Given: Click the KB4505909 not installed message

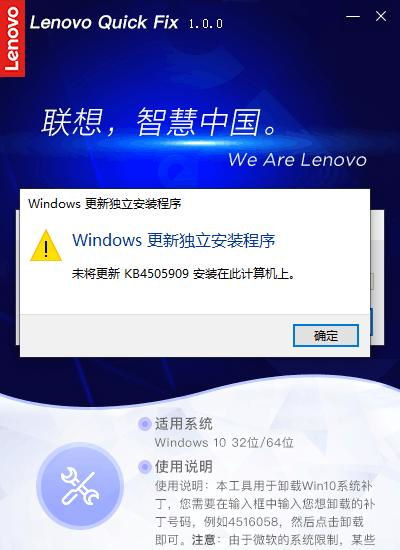Looking at the screenshot, I should [184, 274].
